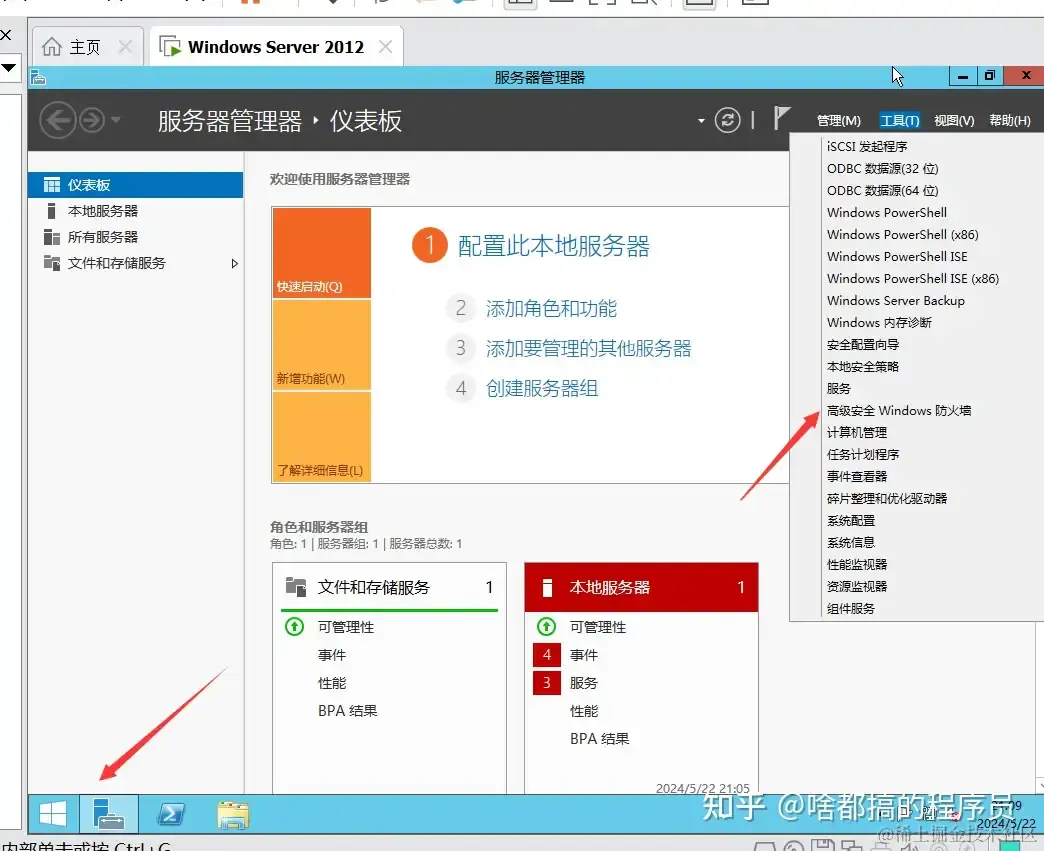Click the green 可管理性 icon in 文件和存储服务 tile
Image resolution: width=1044 pixels, height=851 pixels.
pyautogui.click(x=294, y=627)
